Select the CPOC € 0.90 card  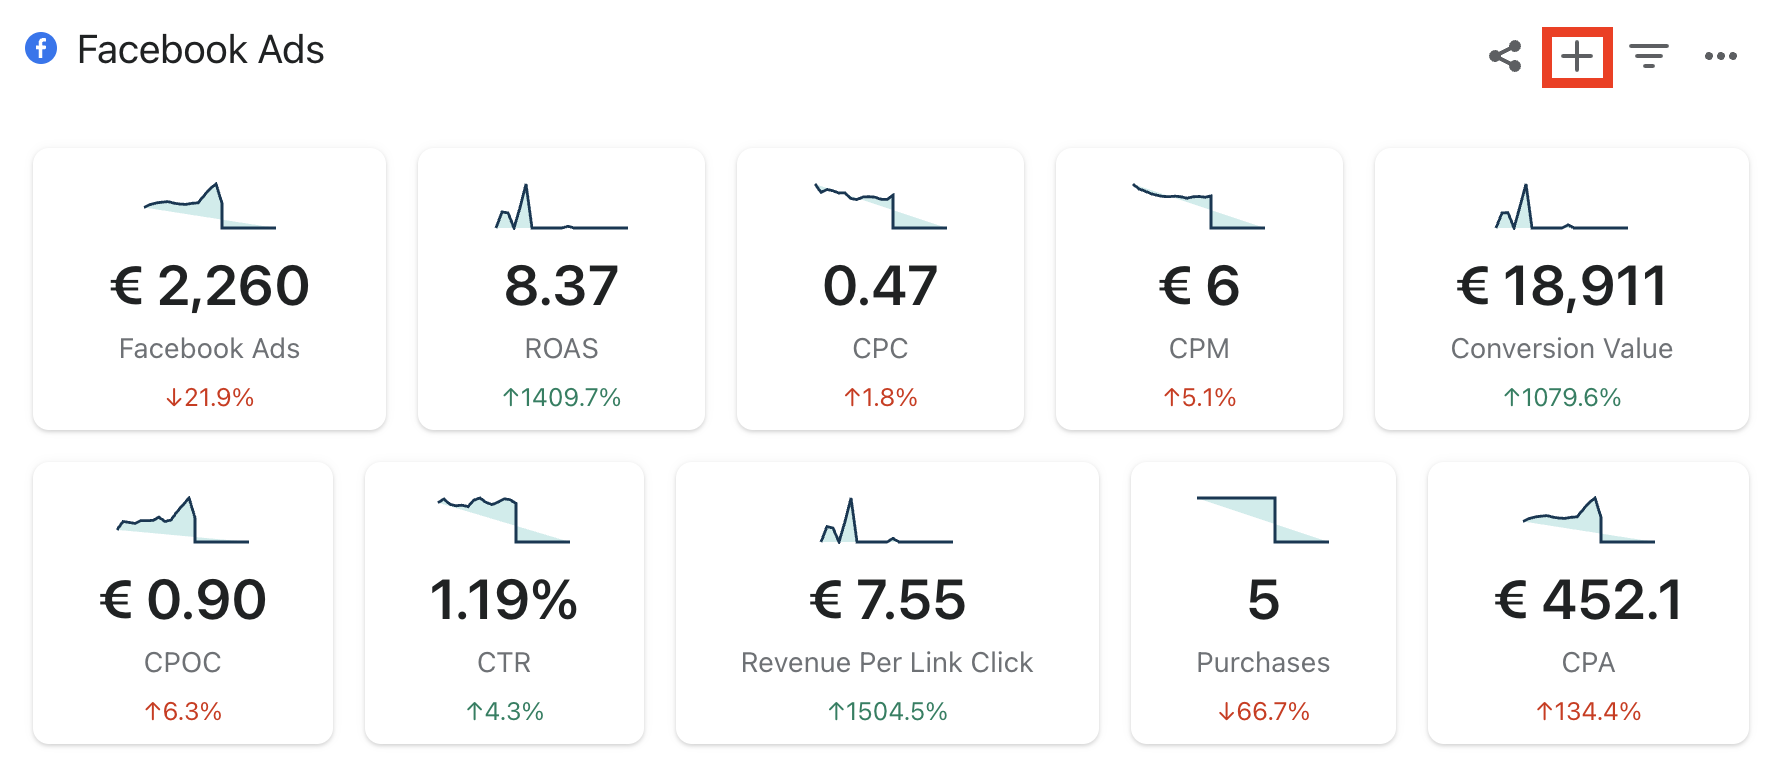coord(183,603)
